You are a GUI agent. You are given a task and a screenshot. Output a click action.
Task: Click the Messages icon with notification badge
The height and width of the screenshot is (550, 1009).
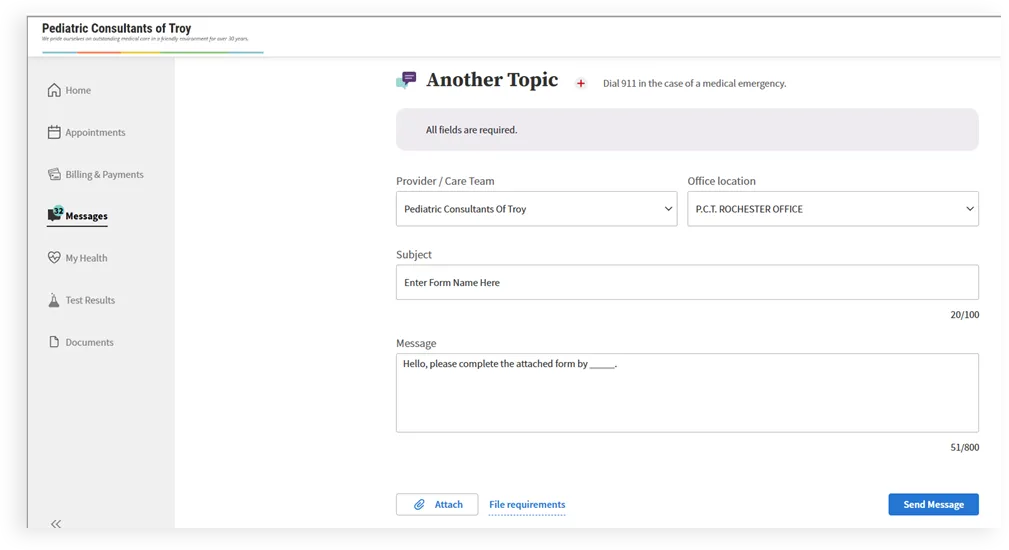[55, 215]
